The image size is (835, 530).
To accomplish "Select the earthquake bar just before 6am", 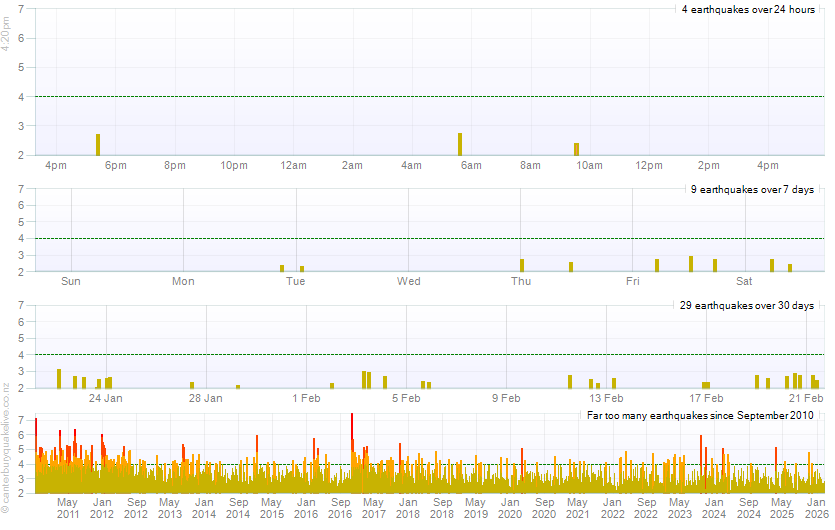I will [x=460, y=143].
